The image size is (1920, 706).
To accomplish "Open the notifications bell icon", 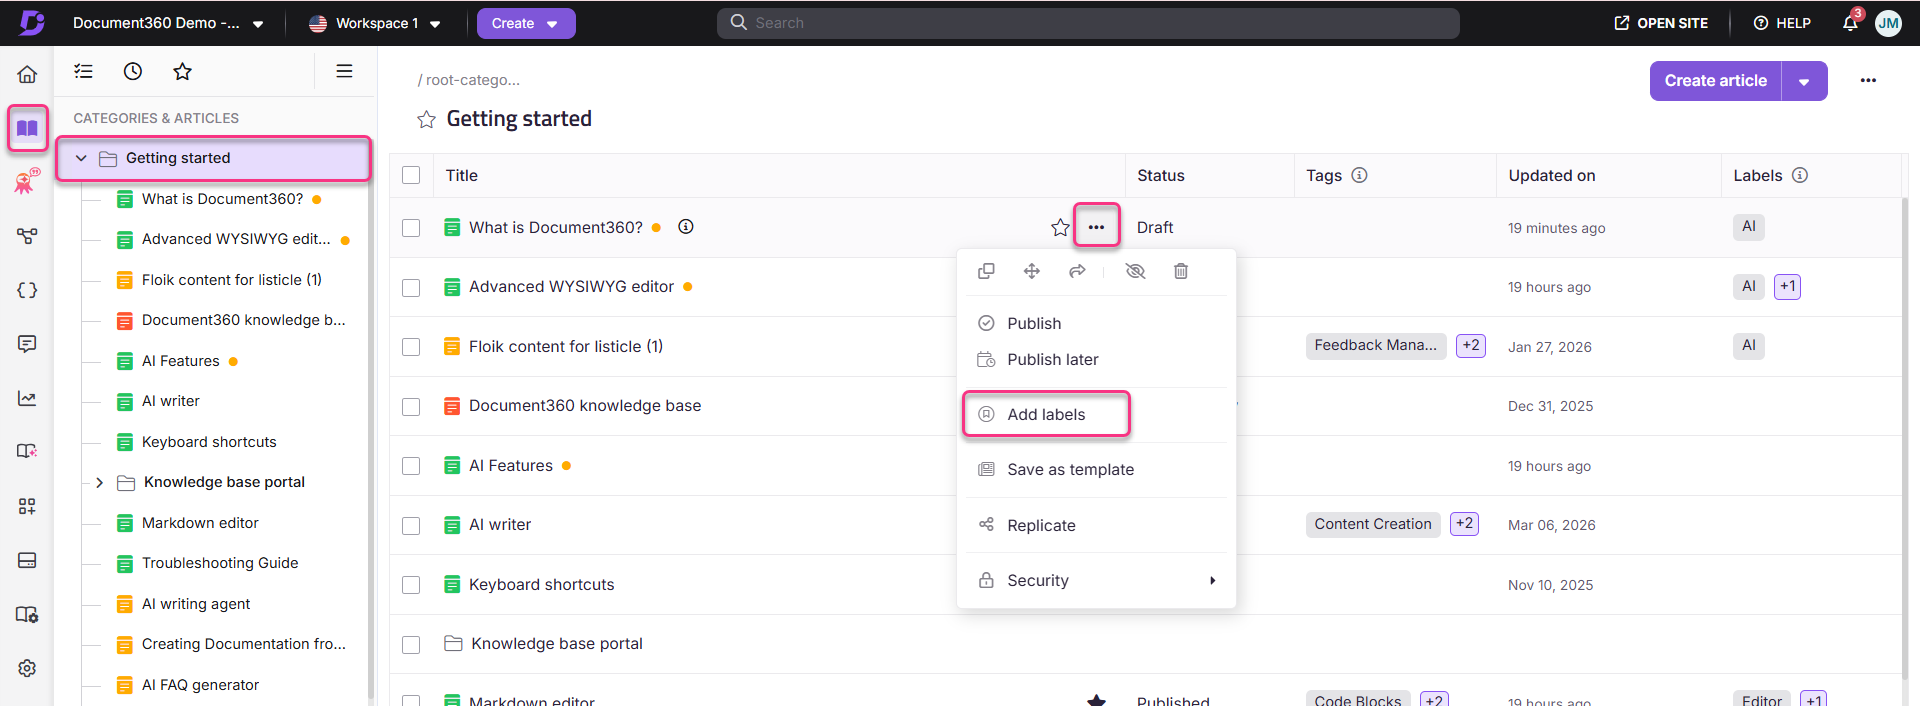I will 1850,23.
